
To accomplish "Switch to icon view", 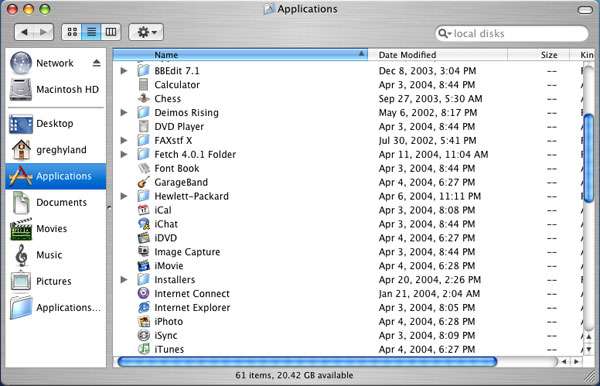I will 72,32.
